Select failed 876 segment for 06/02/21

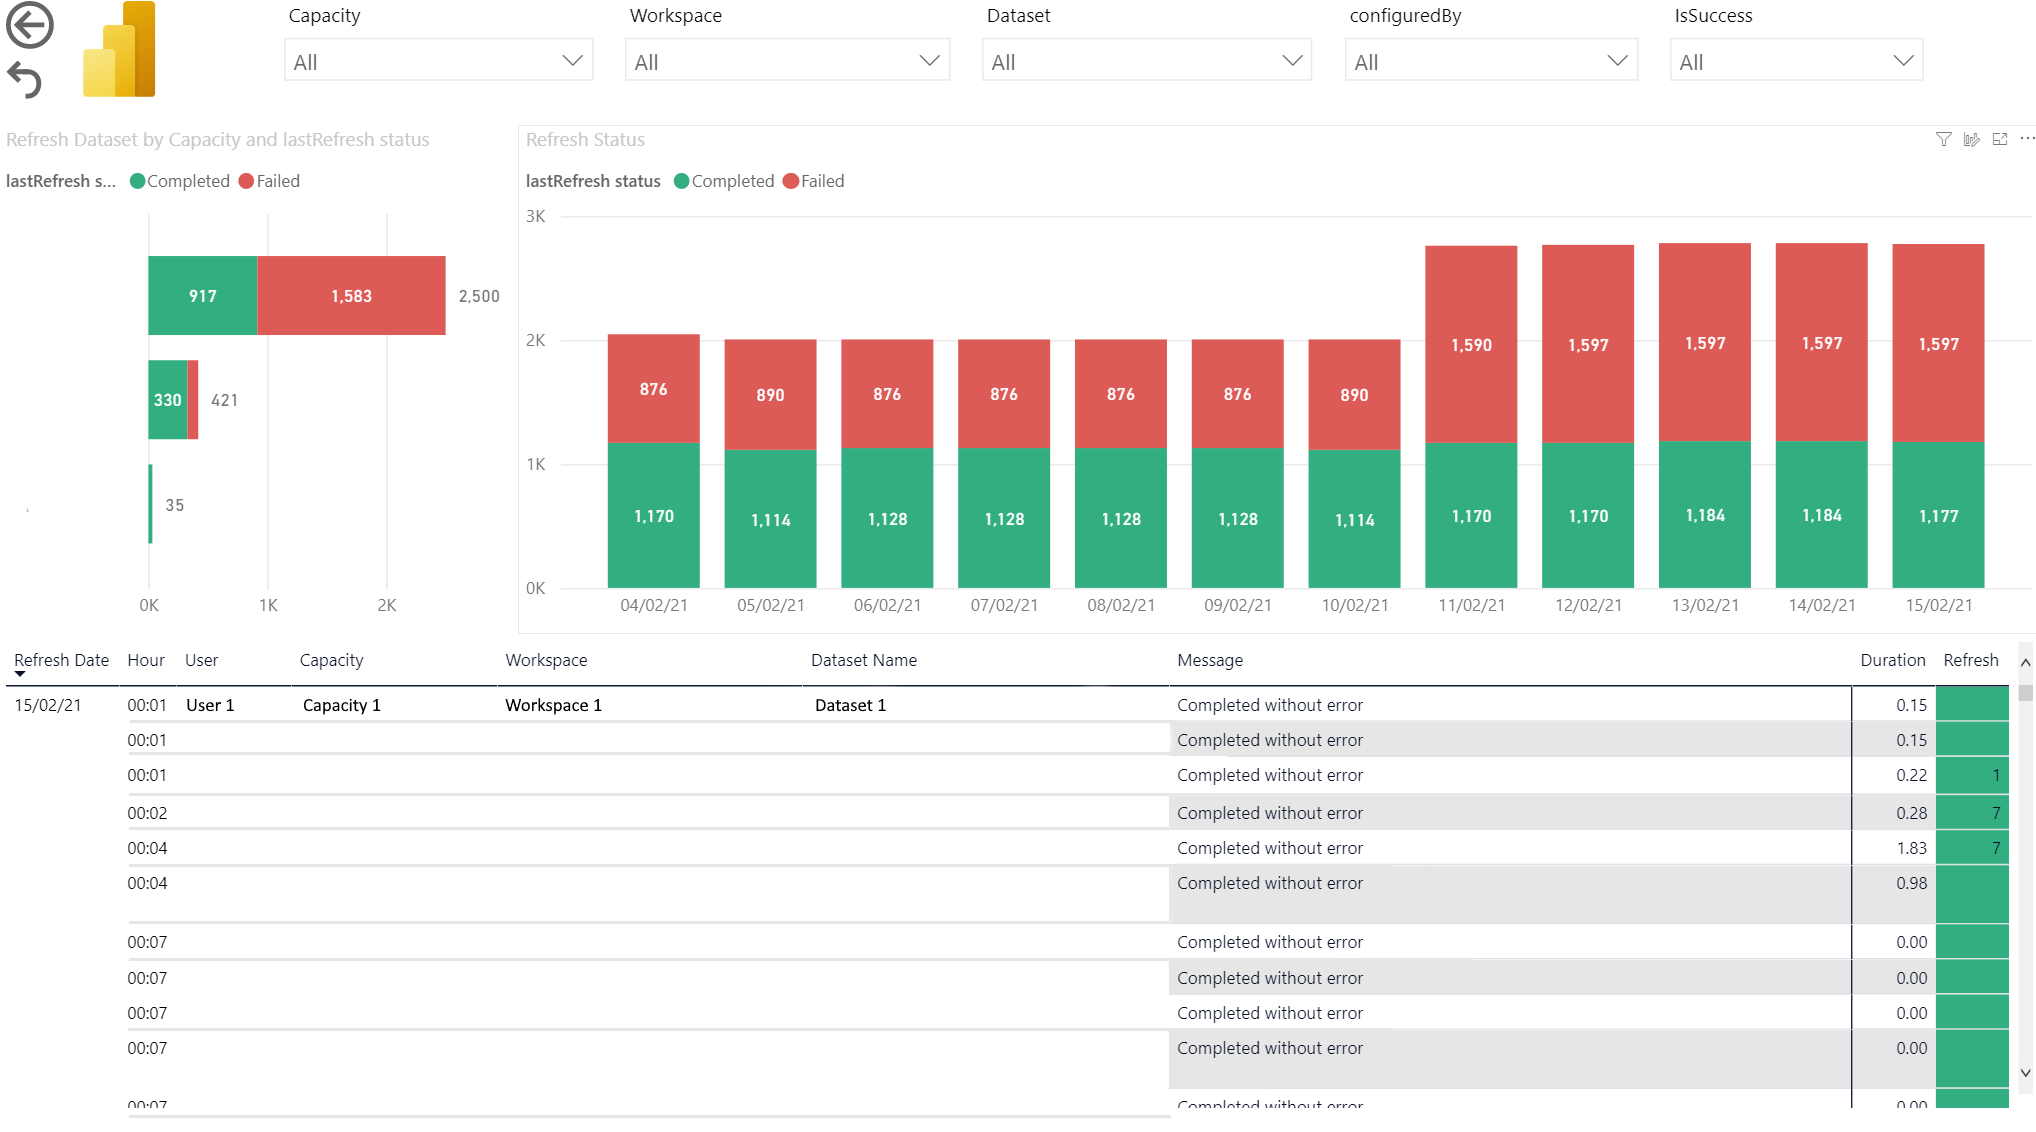pos(887,394)
